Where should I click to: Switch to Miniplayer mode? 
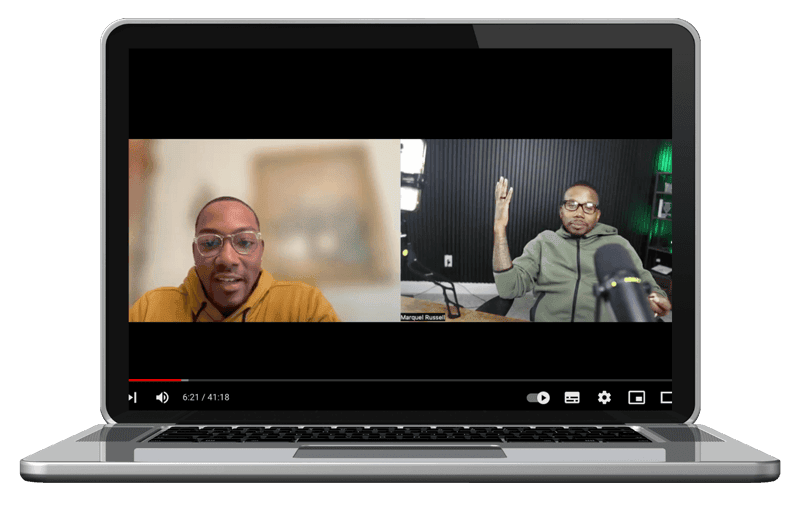636,397
